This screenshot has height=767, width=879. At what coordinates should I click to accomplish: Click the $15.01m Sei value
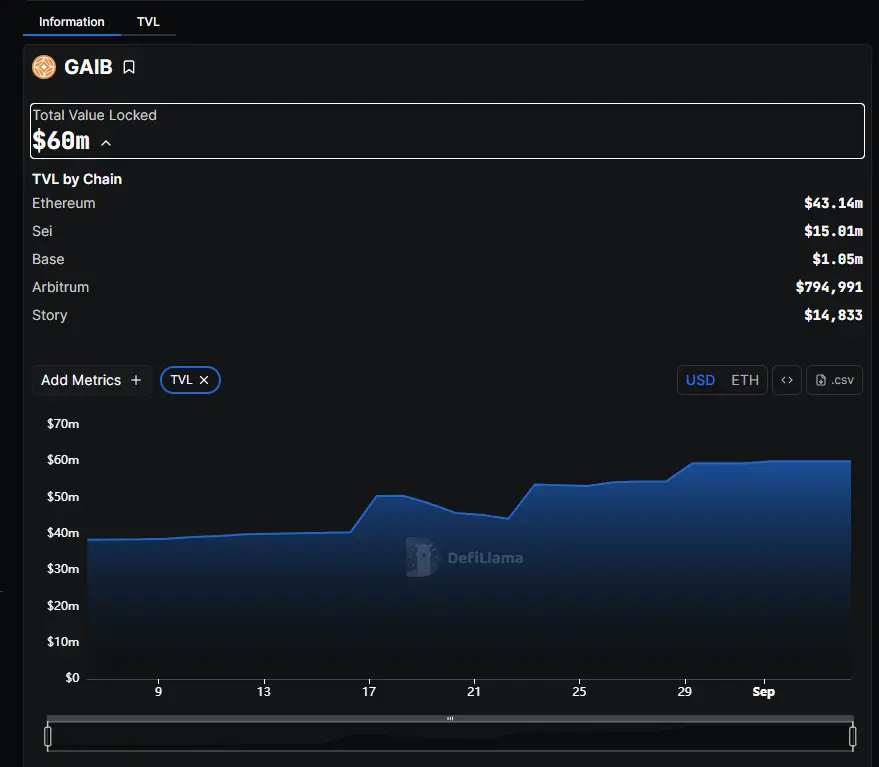(834, 231)
